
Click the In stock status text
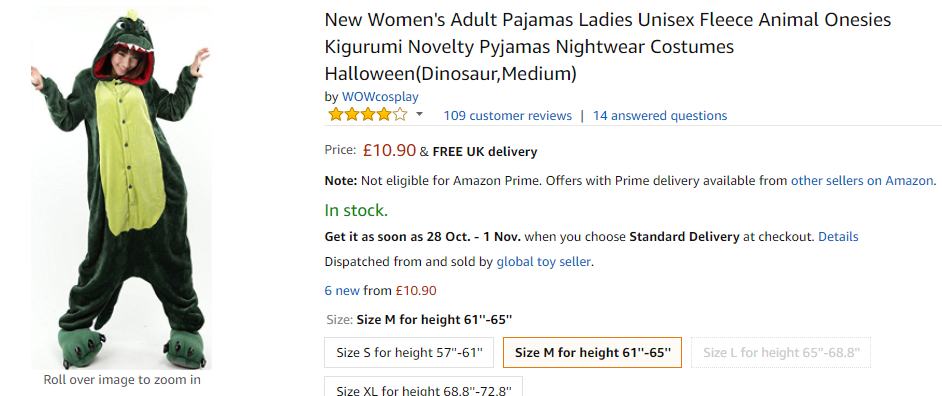[356, 210]
